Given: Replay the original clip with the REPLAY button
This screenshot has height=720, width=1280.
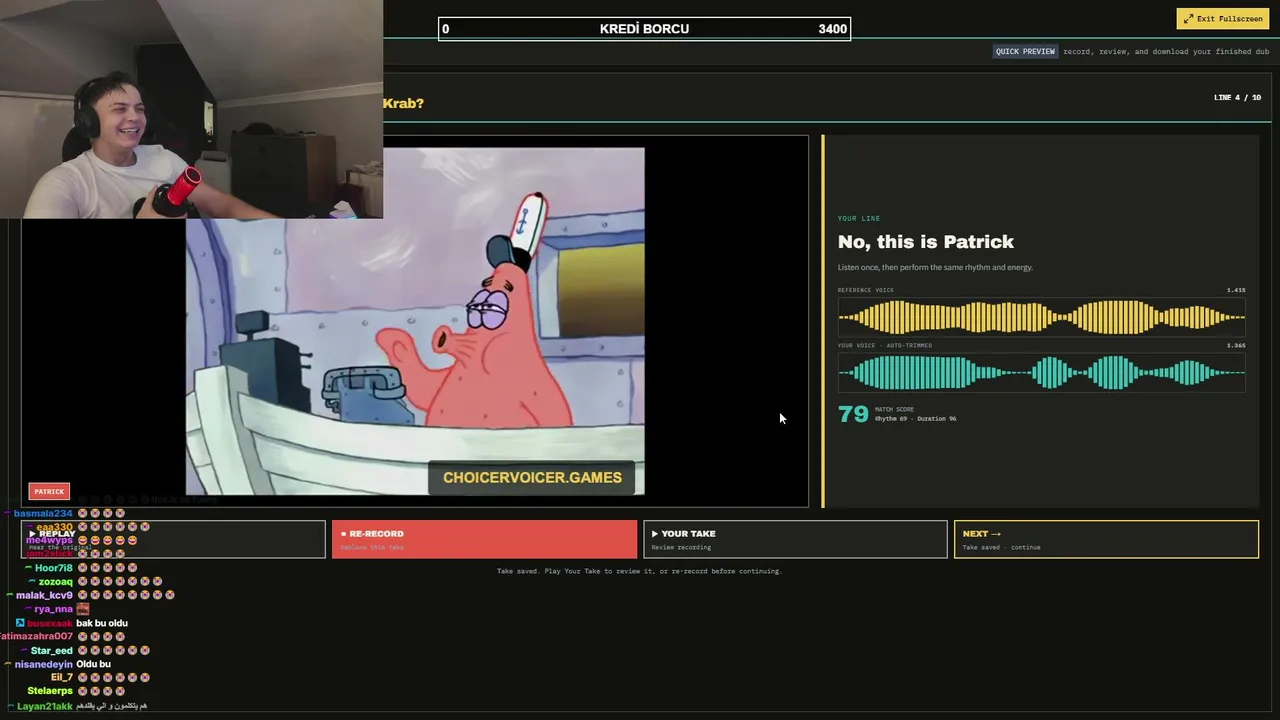Looking at the screenshot, I should (173, 539).
